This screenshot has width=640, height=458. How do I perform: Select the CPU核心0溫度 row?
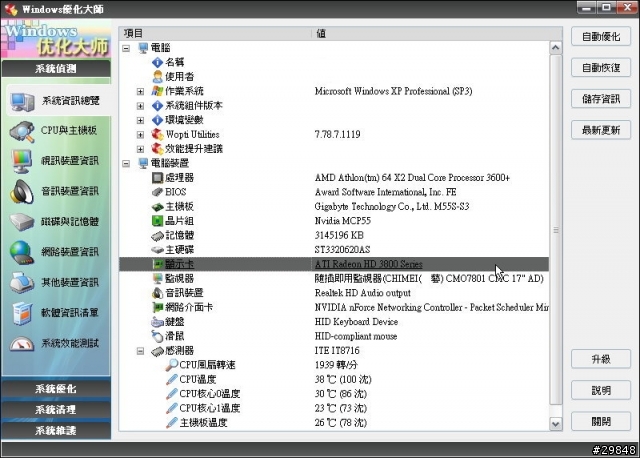click(334, 394)
